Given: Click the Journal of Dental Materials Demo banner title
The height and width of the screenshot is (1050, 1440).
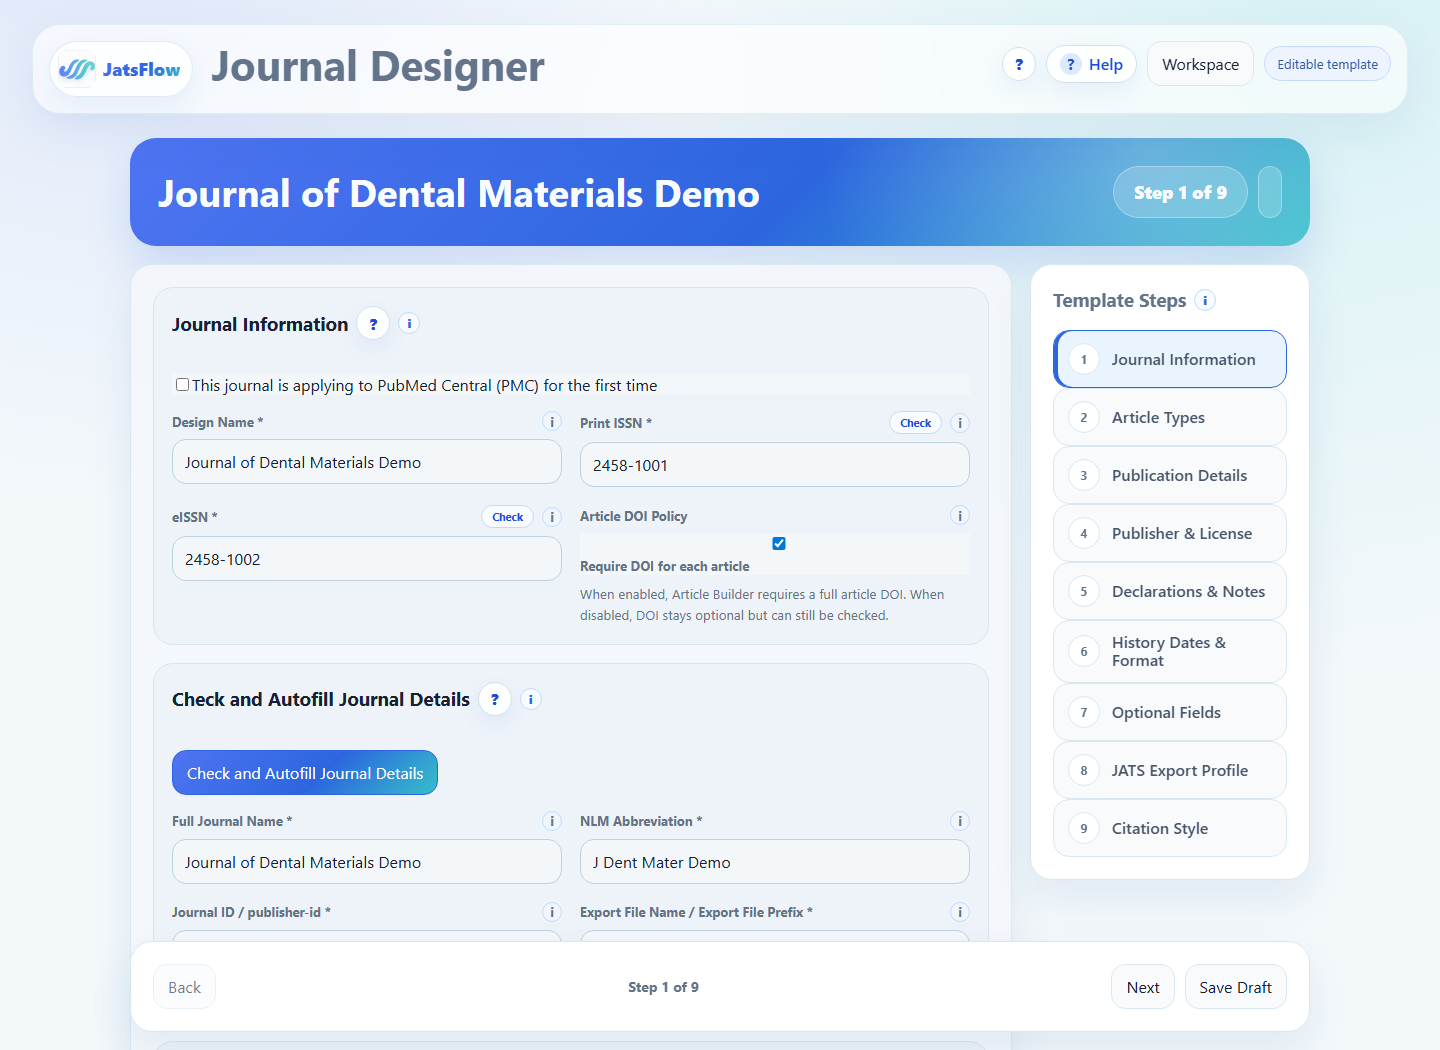Looking at the screenshot, I should (x=459, y=193).
